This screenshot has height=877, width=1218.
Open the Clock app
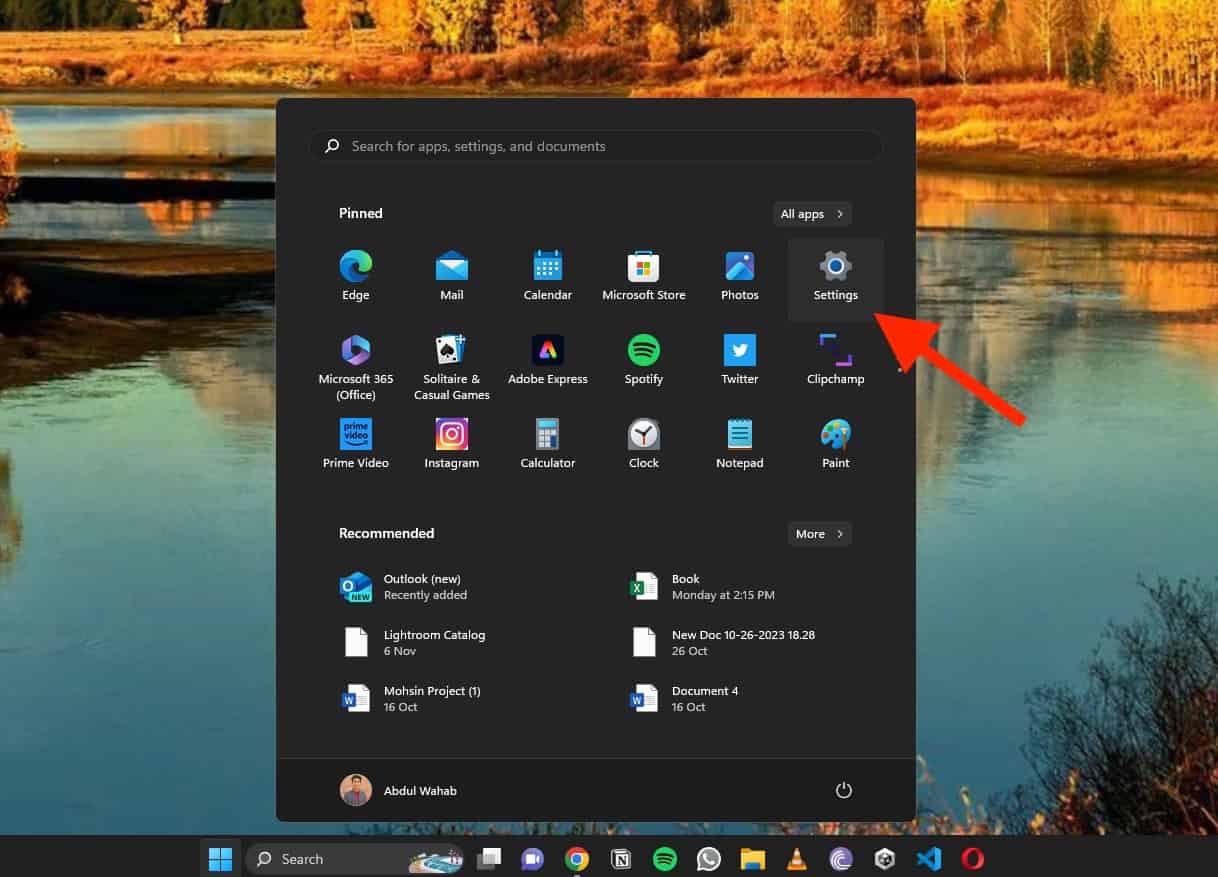(x=643, y=444)
